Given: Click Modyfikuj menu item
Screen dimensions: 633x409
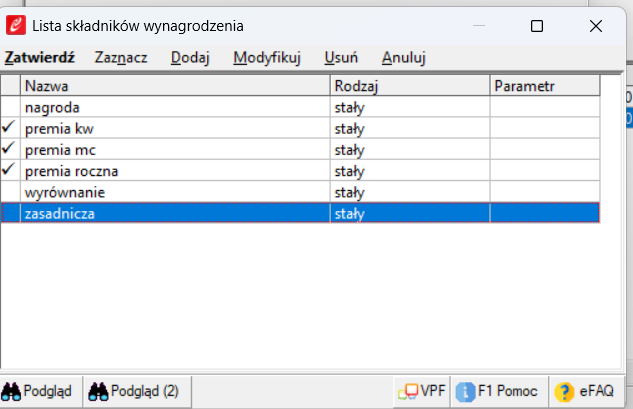Looking at the screenshot, I should [267, 57].
